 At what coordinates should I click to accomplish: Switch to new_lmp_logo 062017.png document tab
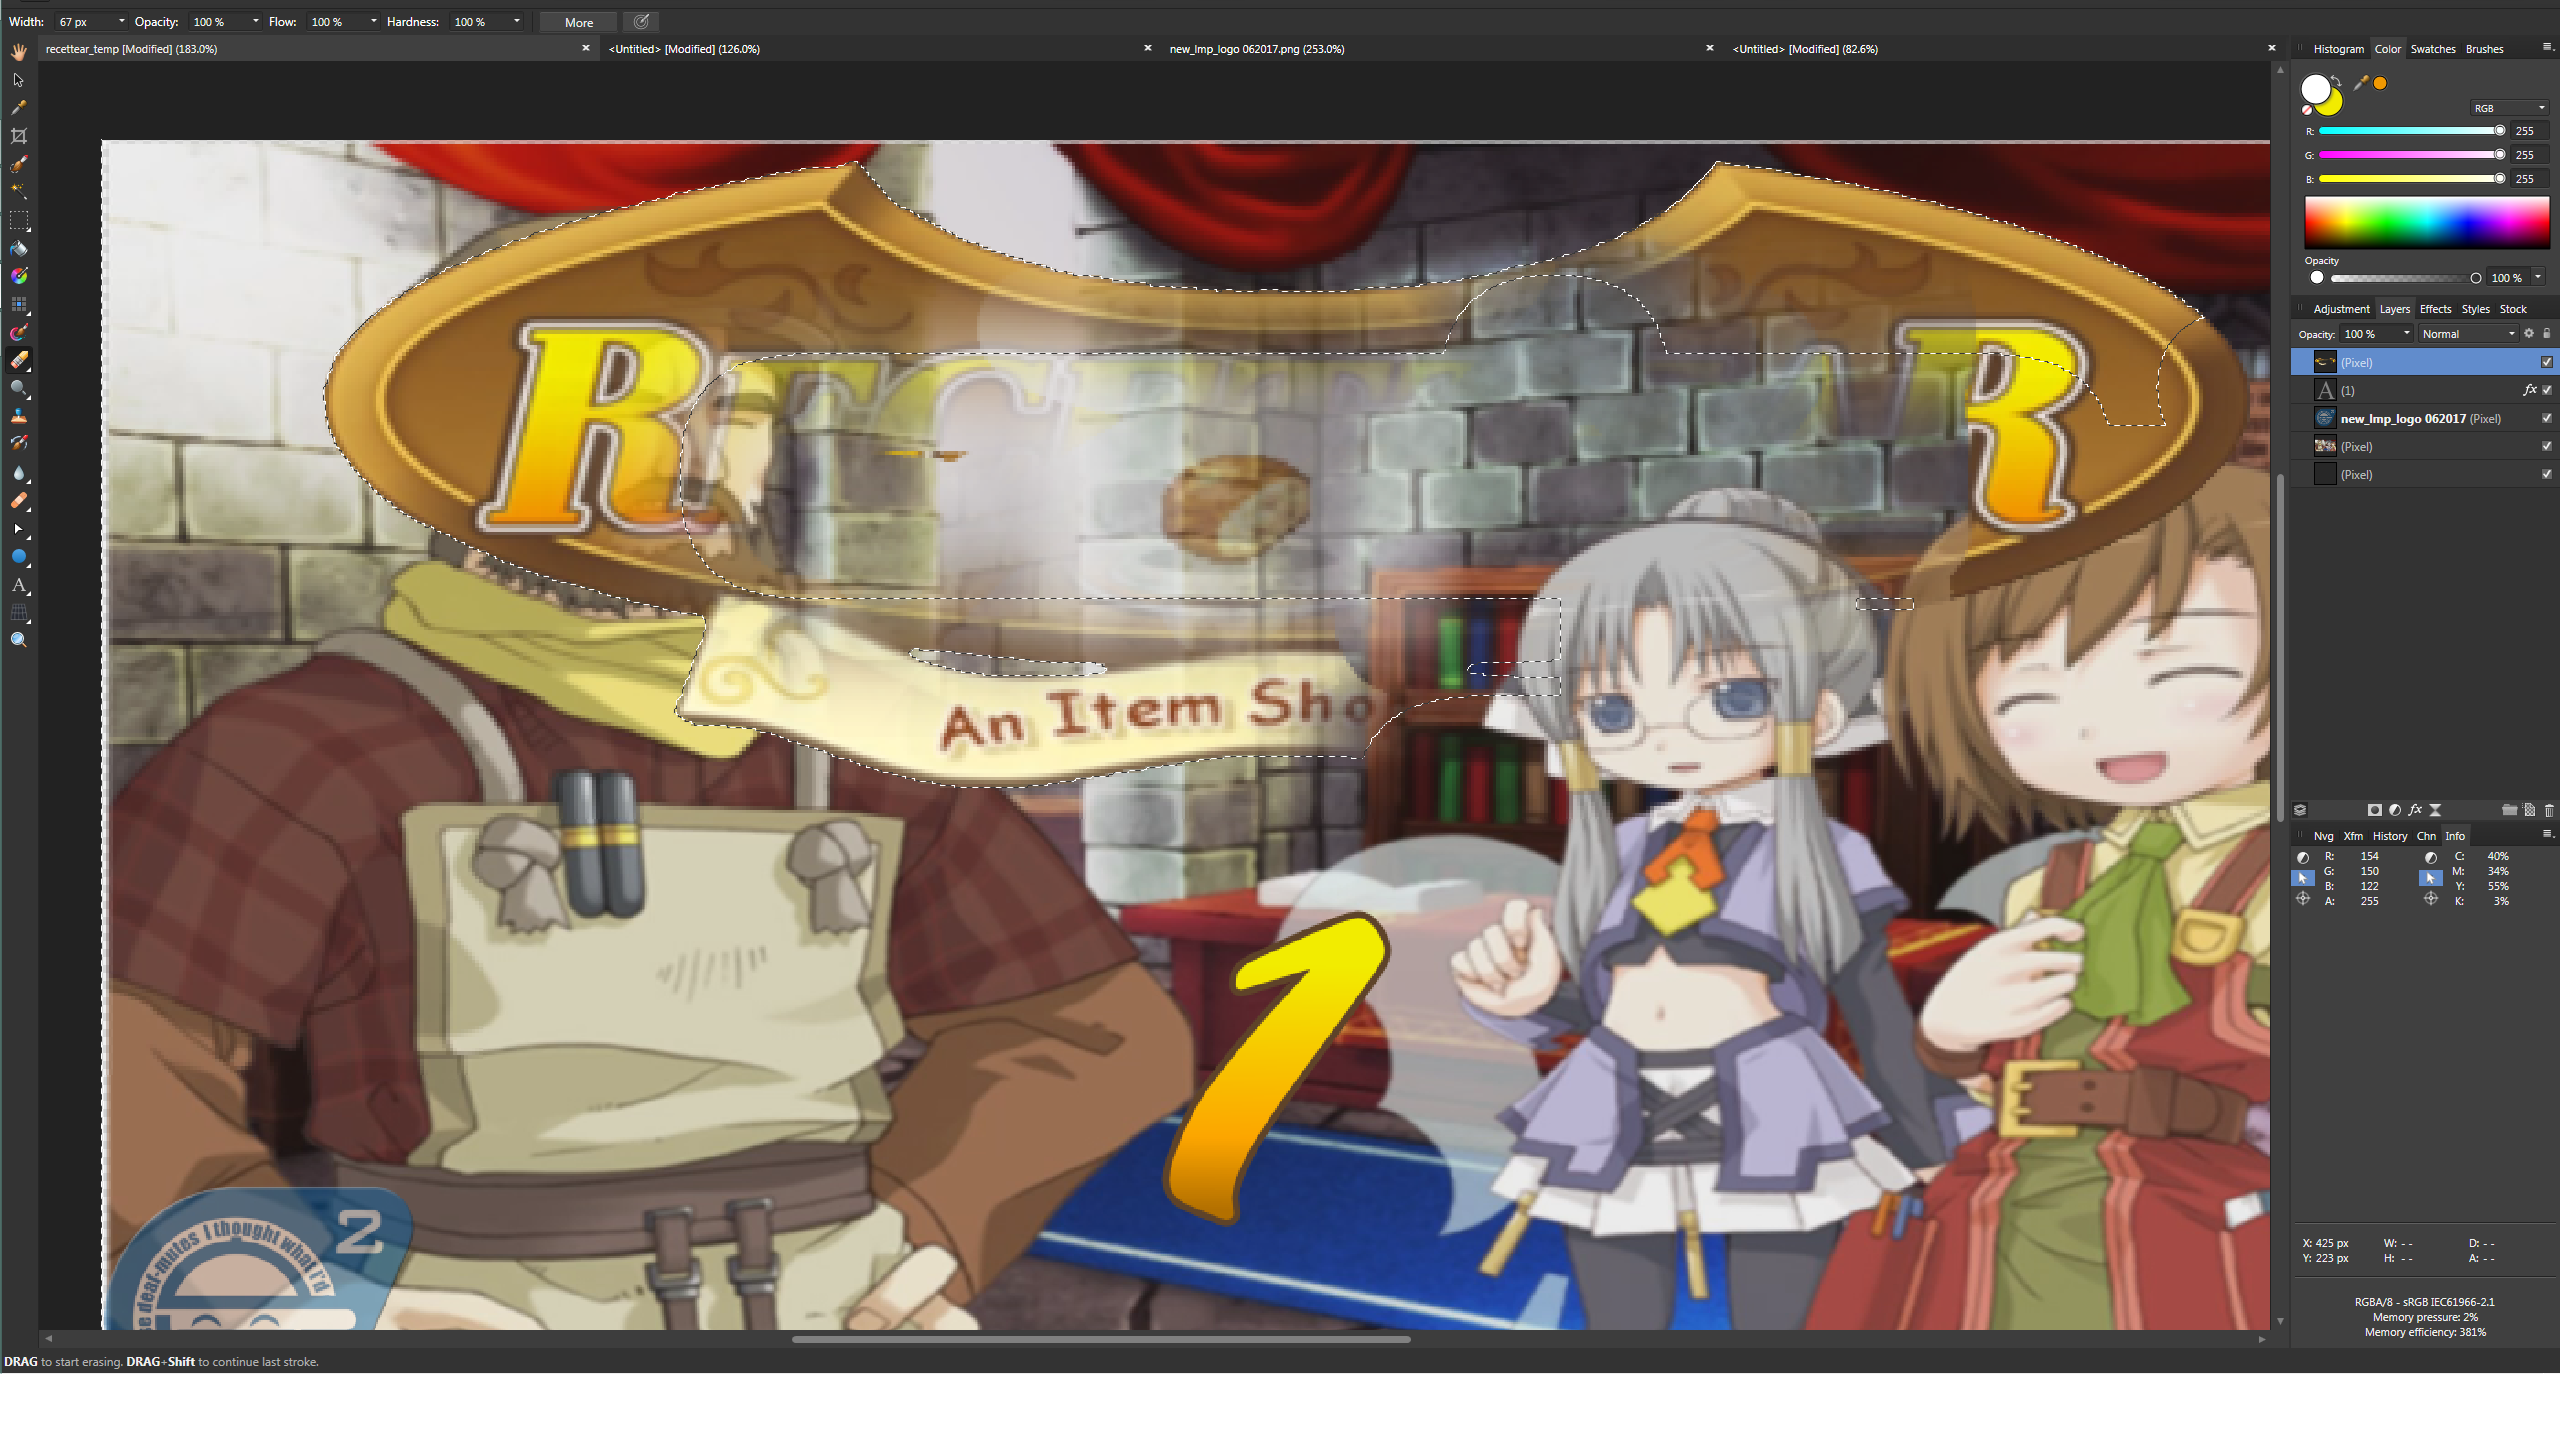(x=1256, y=49)
